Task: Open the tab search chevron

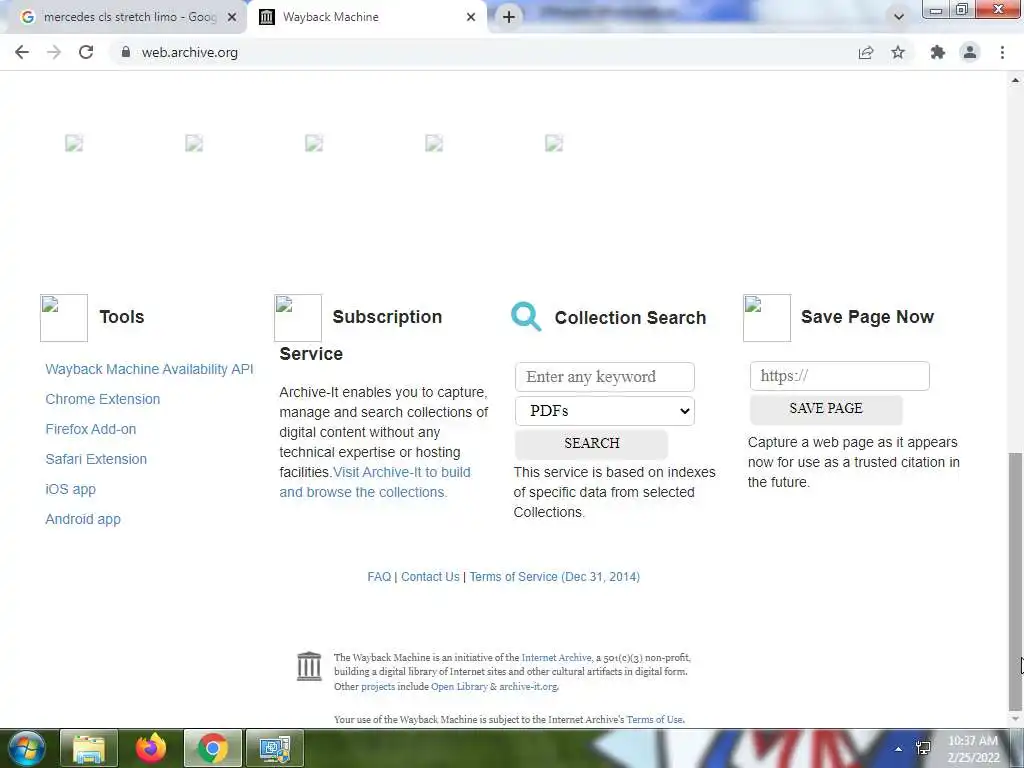Action: coord(899,17)
